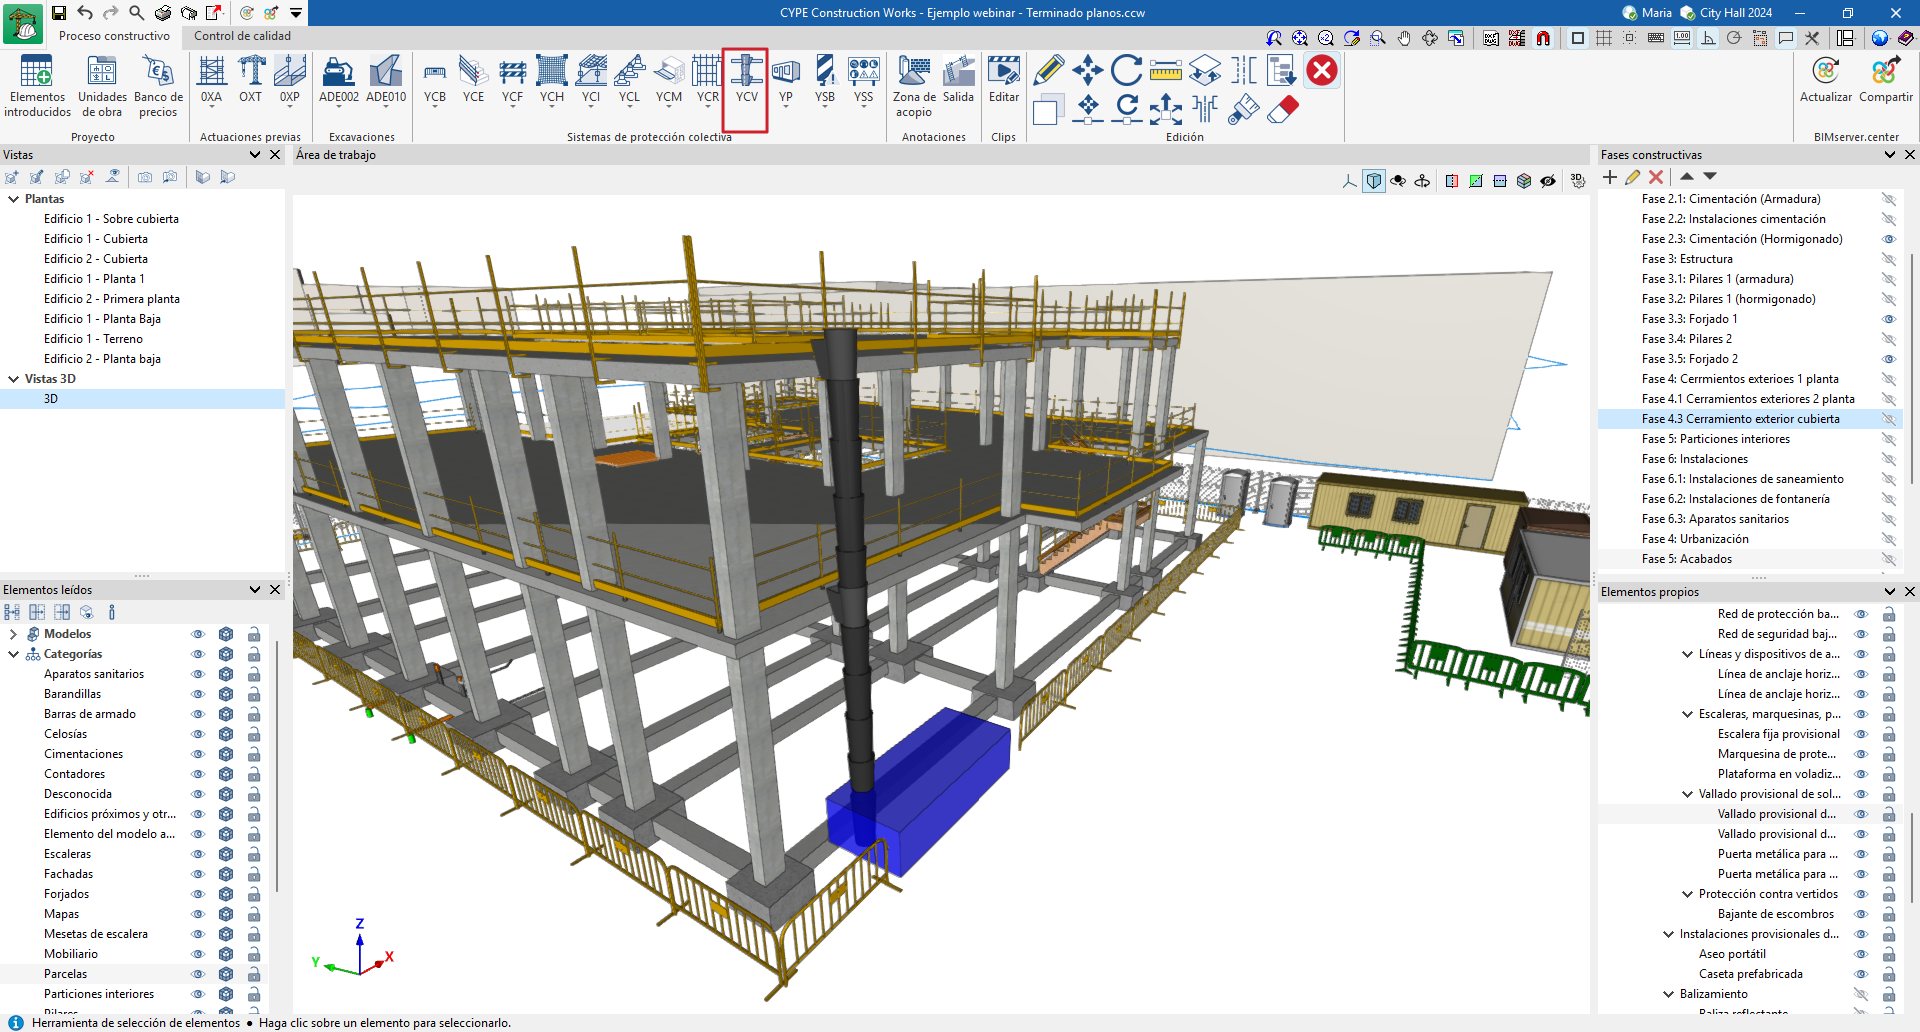The width and height of the screenshot is (1920, 1032).
Task: Switch to the Proceso constructivo tab
Action: click(x=114, y=36)
